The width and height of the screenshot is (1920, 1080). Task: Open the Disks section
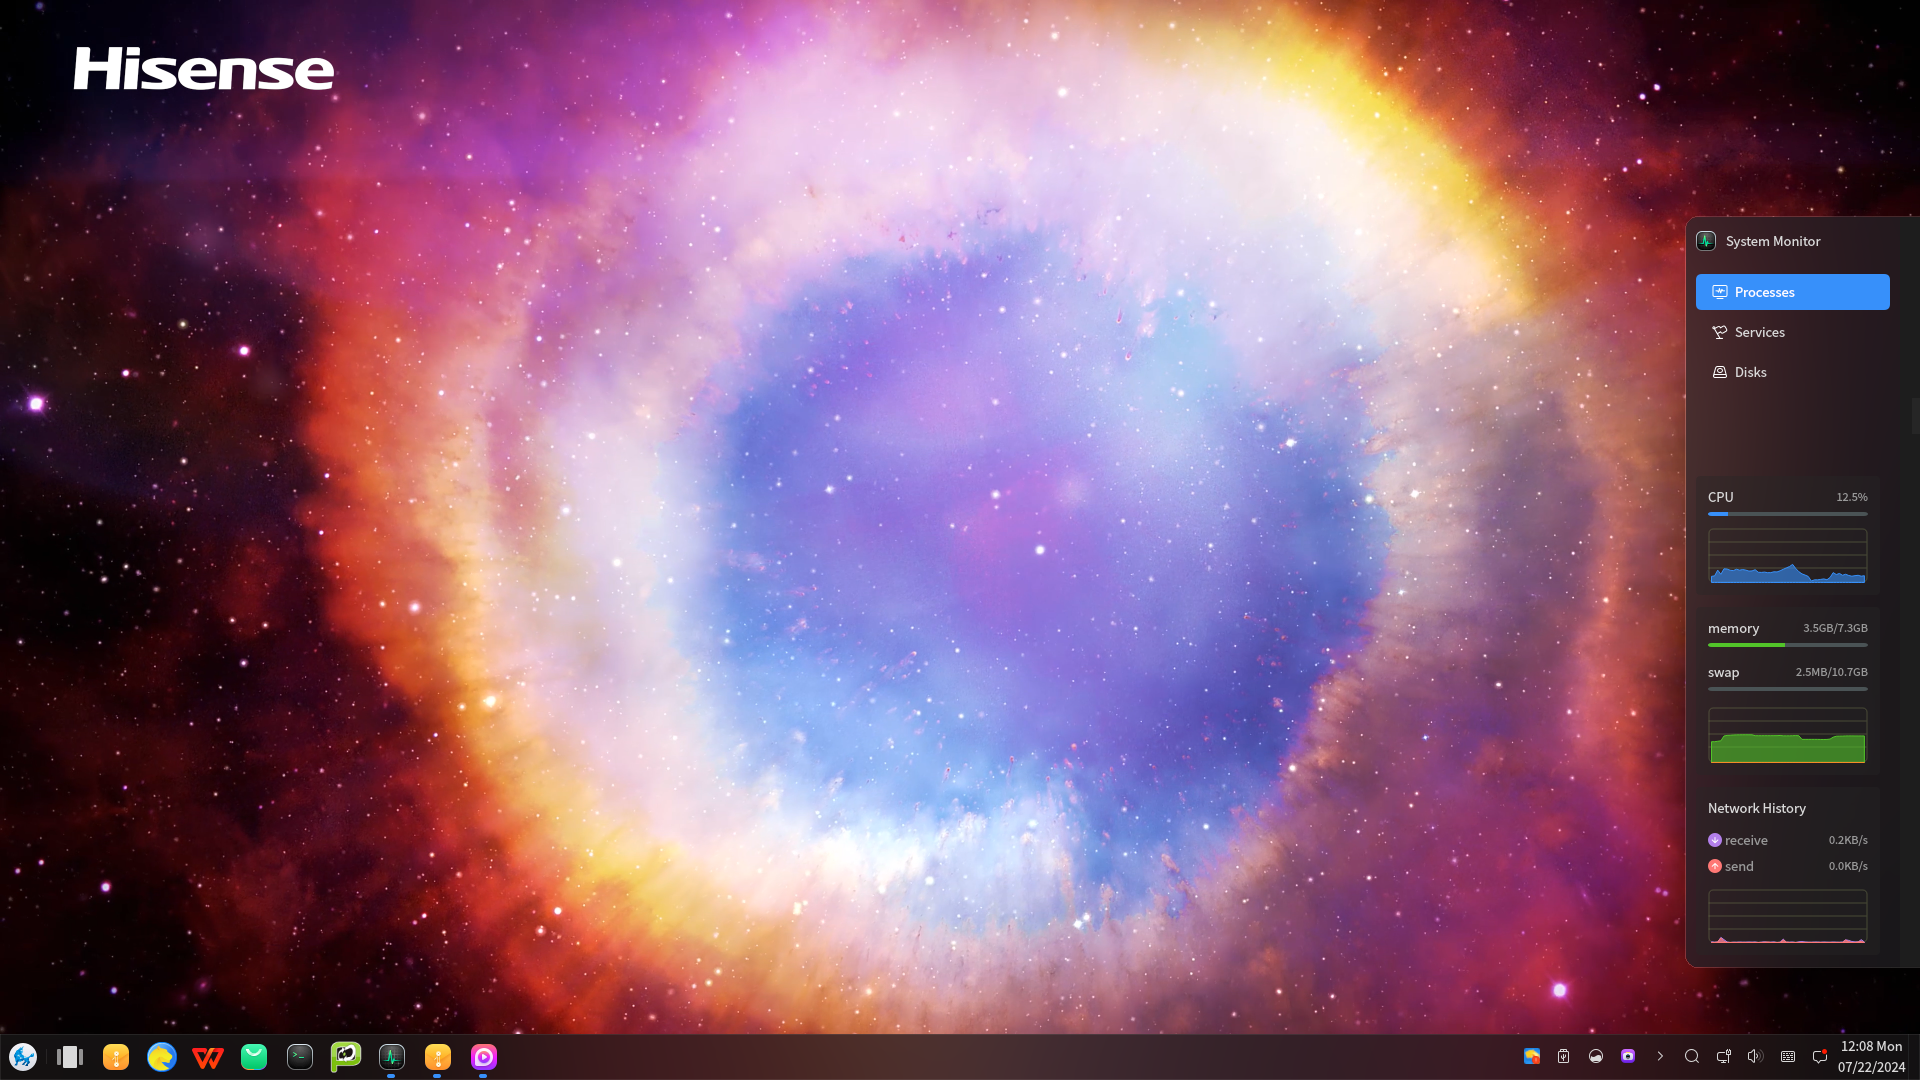point(1750,372)
